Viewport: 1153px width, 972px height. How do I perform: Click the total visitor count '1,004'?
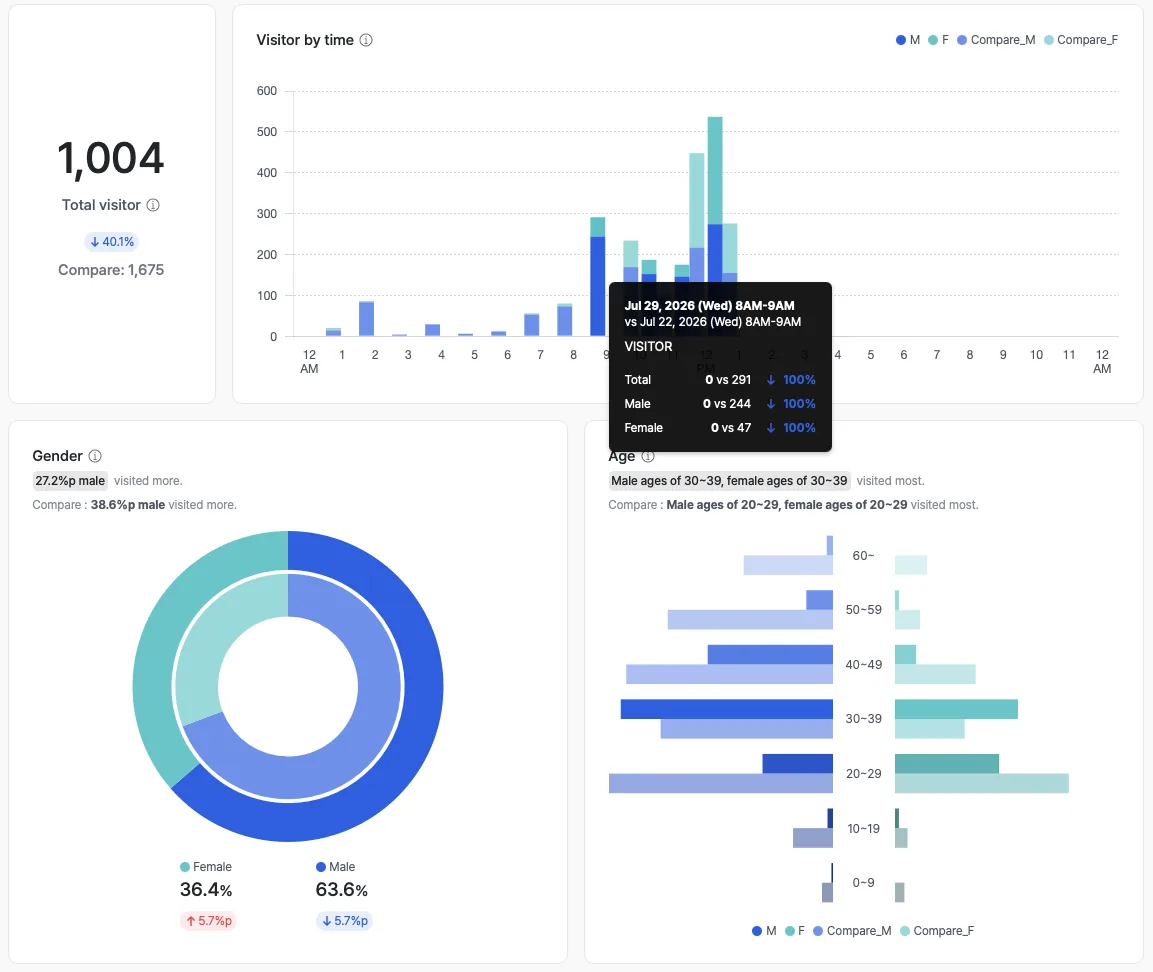(111, 158)
